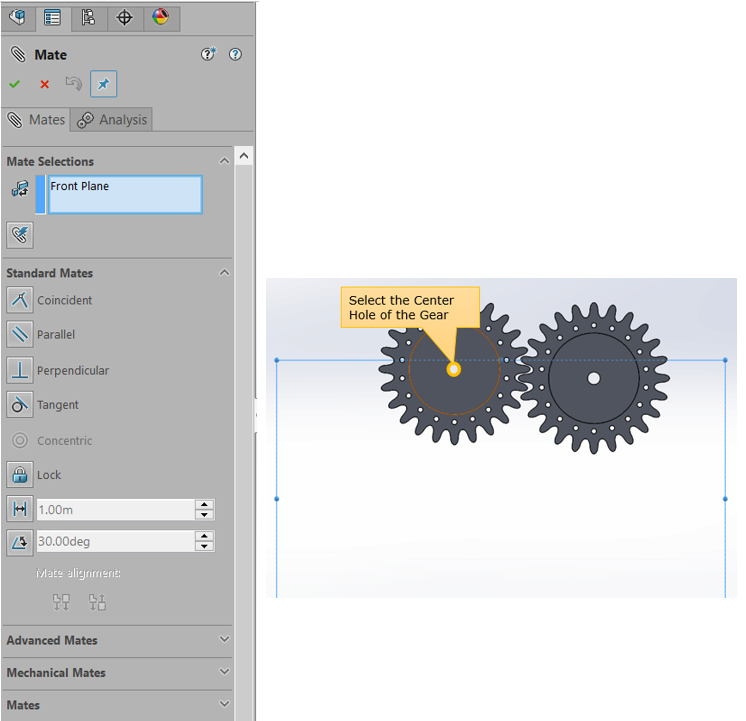Open the starred help tutorial icon
Image resolution: width=746 pixels, height=721 pixels.
[x=208, y=54]
